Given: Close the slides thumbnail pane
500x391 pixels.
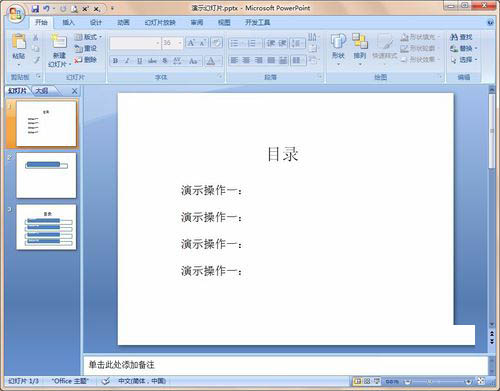Looking at the screenshot, I should (75, 91).
